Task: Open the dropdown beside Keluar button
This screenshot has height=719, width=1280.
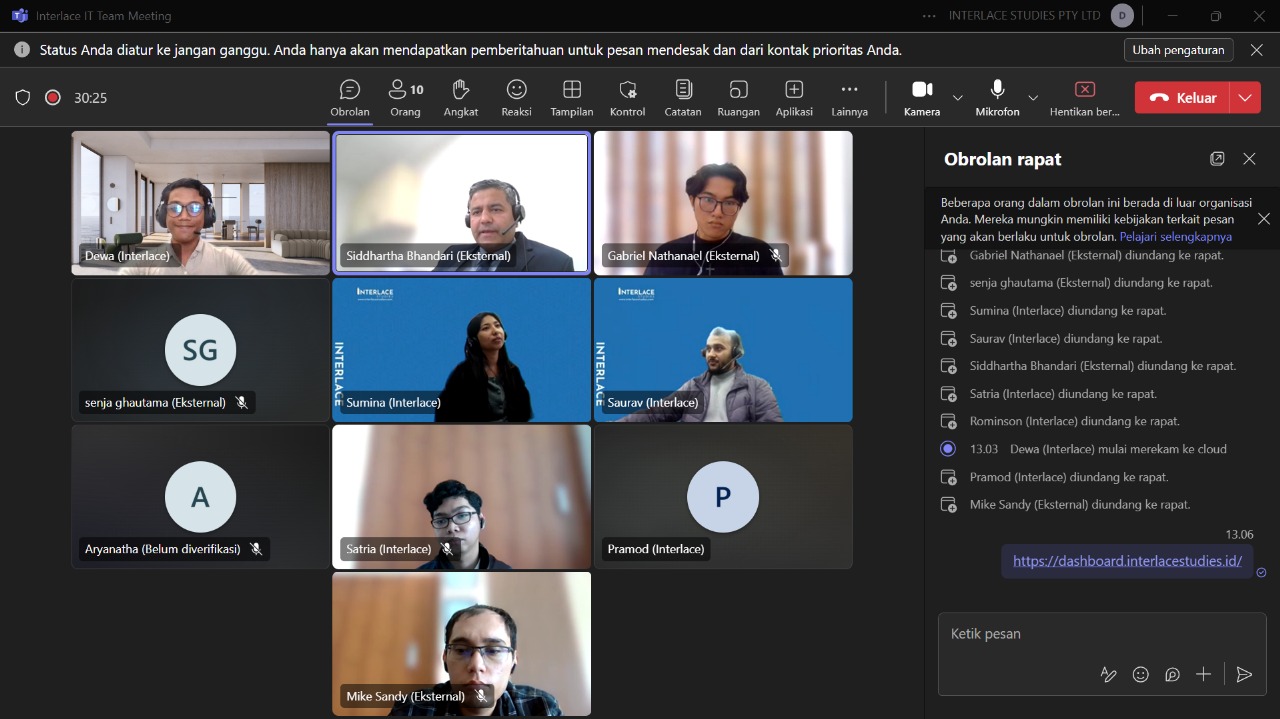Action: 1245,98
